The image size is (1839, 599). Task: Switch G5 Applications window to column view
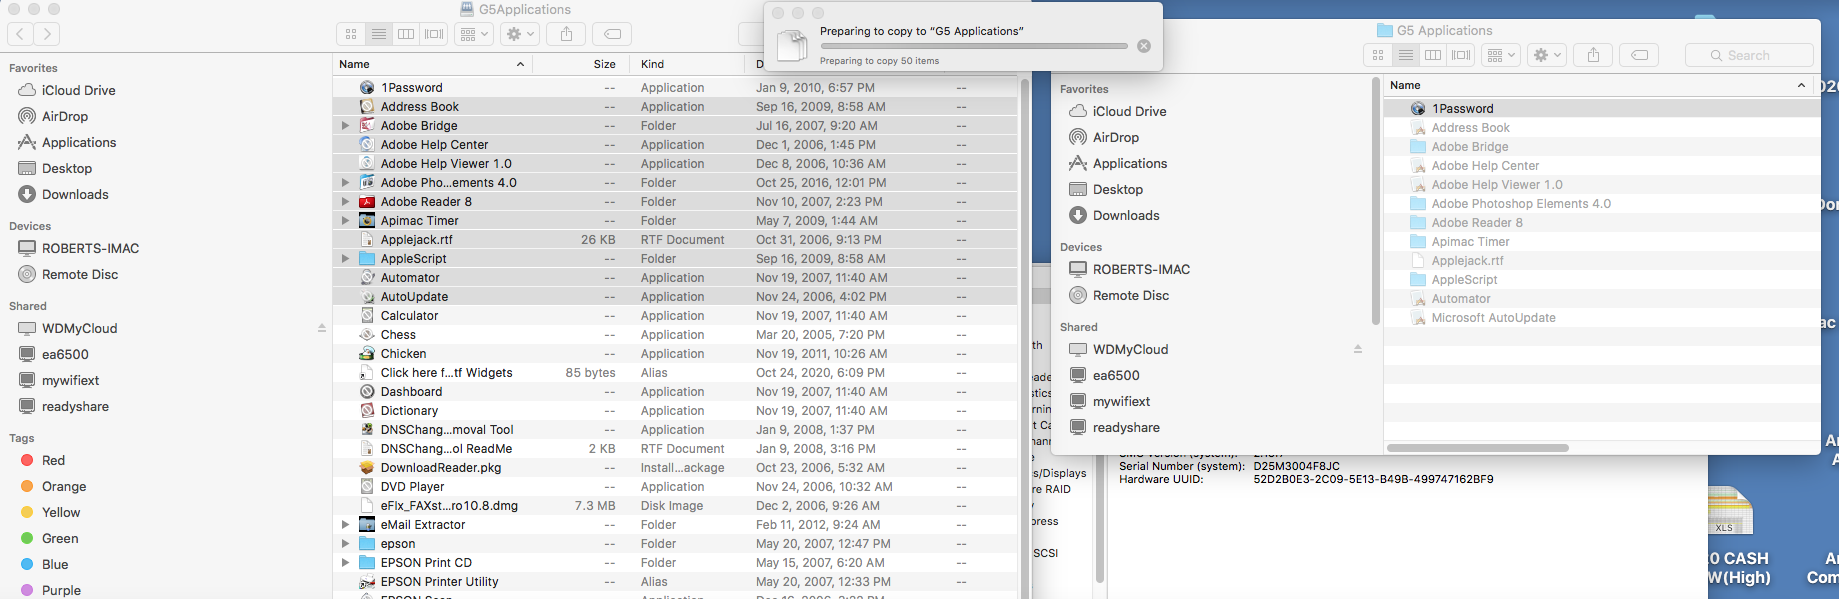pos(1433,55)
